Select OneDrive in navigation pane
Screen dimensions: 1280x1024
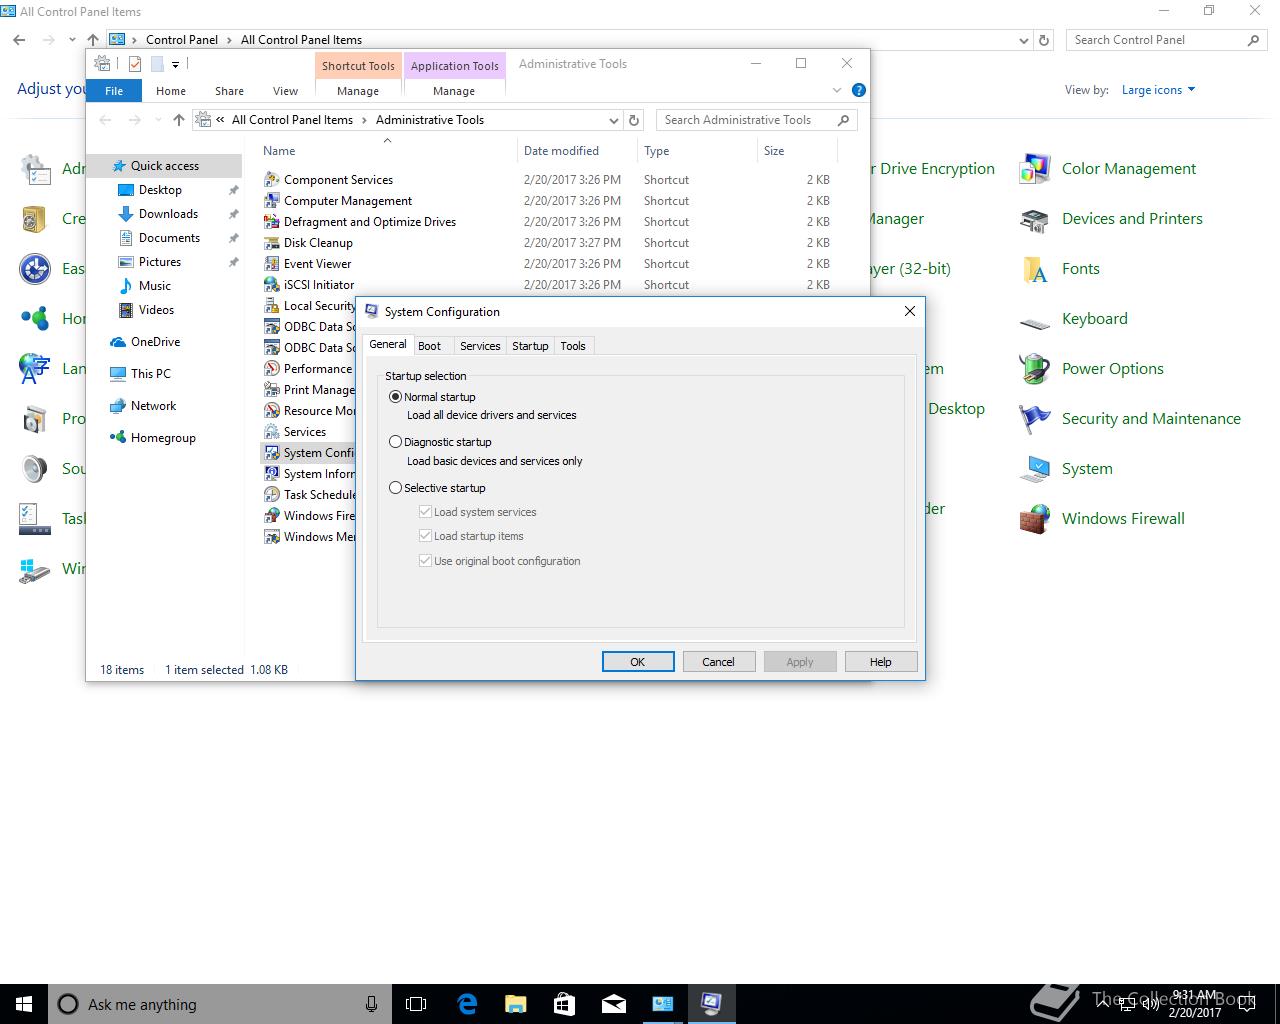(x=155, y=342)
